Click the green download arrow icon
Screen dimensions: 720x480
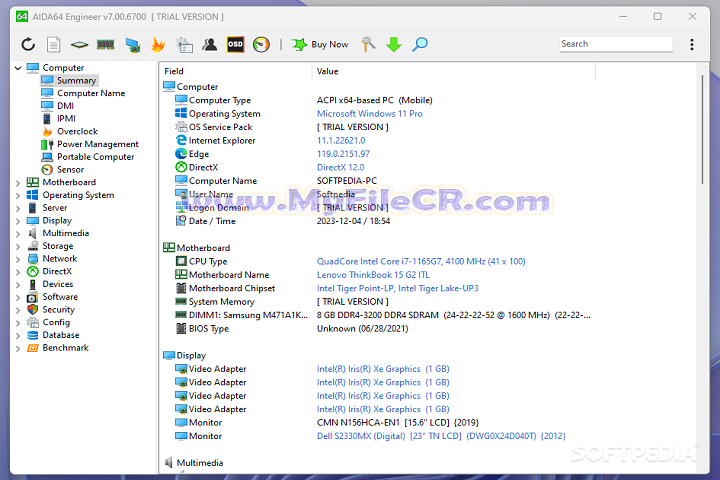(394, 45)
